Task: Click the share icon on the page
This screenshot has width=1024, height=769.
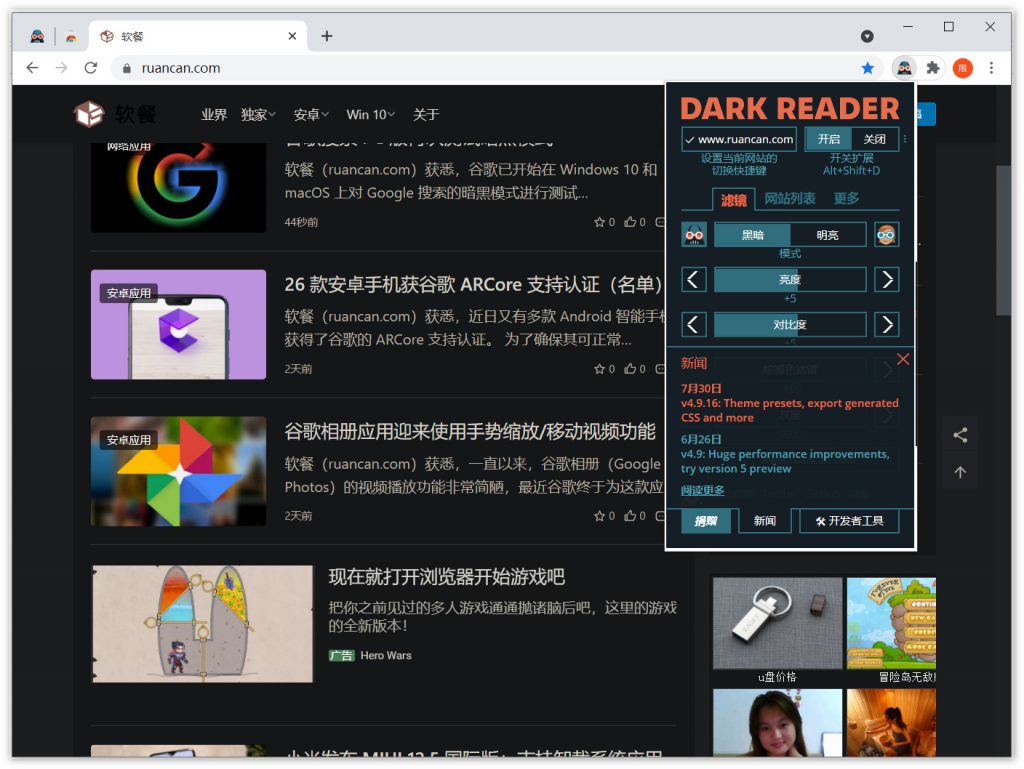Action: (x=960, y=435)
